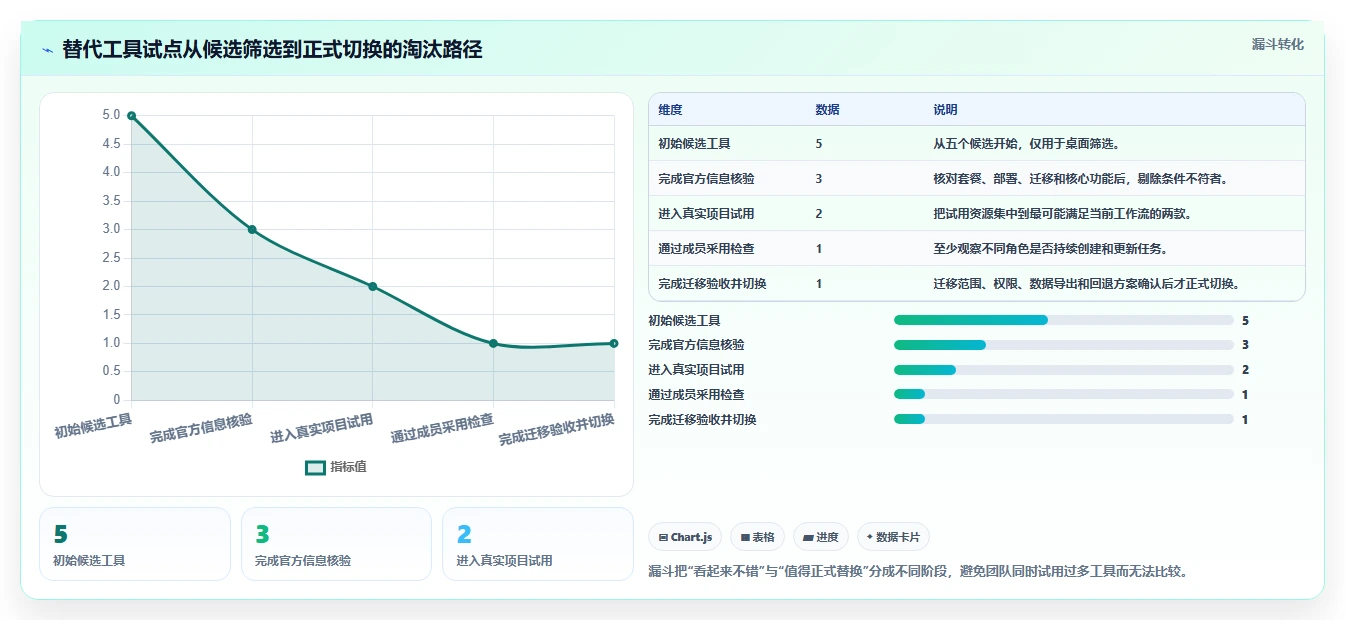Screen dimensions: 1345x620
Task: Click the icon in the Chart.js chip
Action: [x=663, y=538]
